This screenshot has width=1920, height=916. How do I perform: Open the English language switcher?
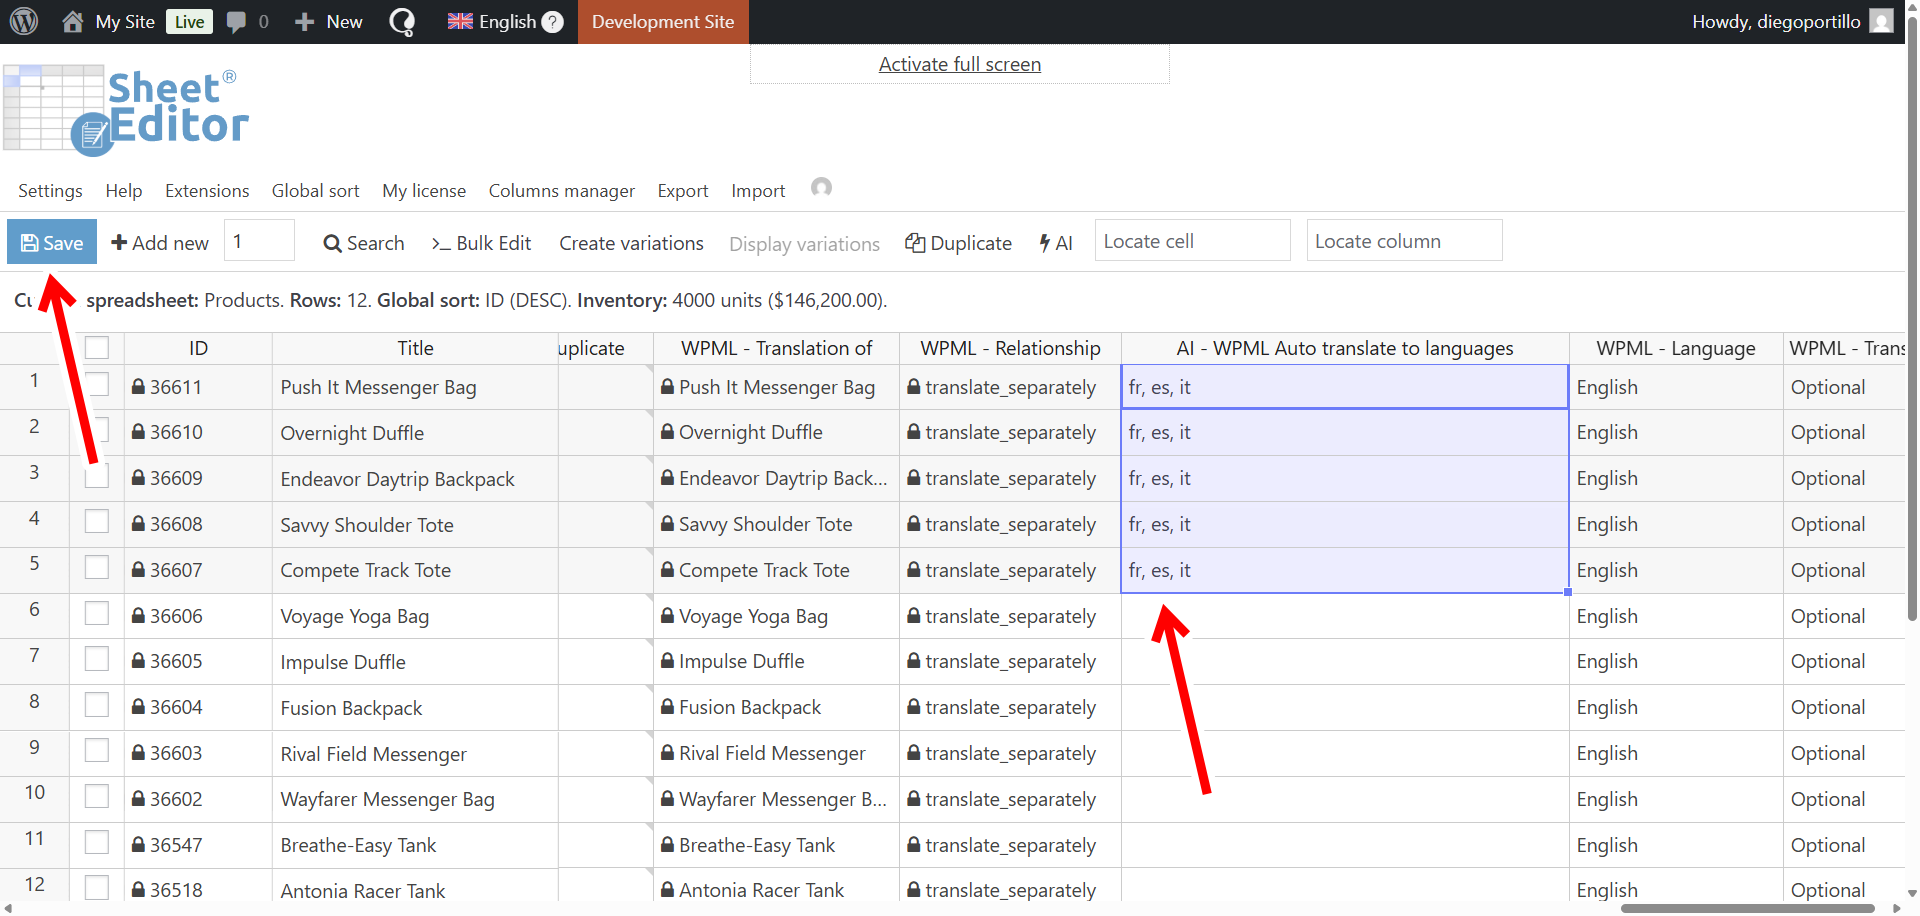(x=492, y=21)
